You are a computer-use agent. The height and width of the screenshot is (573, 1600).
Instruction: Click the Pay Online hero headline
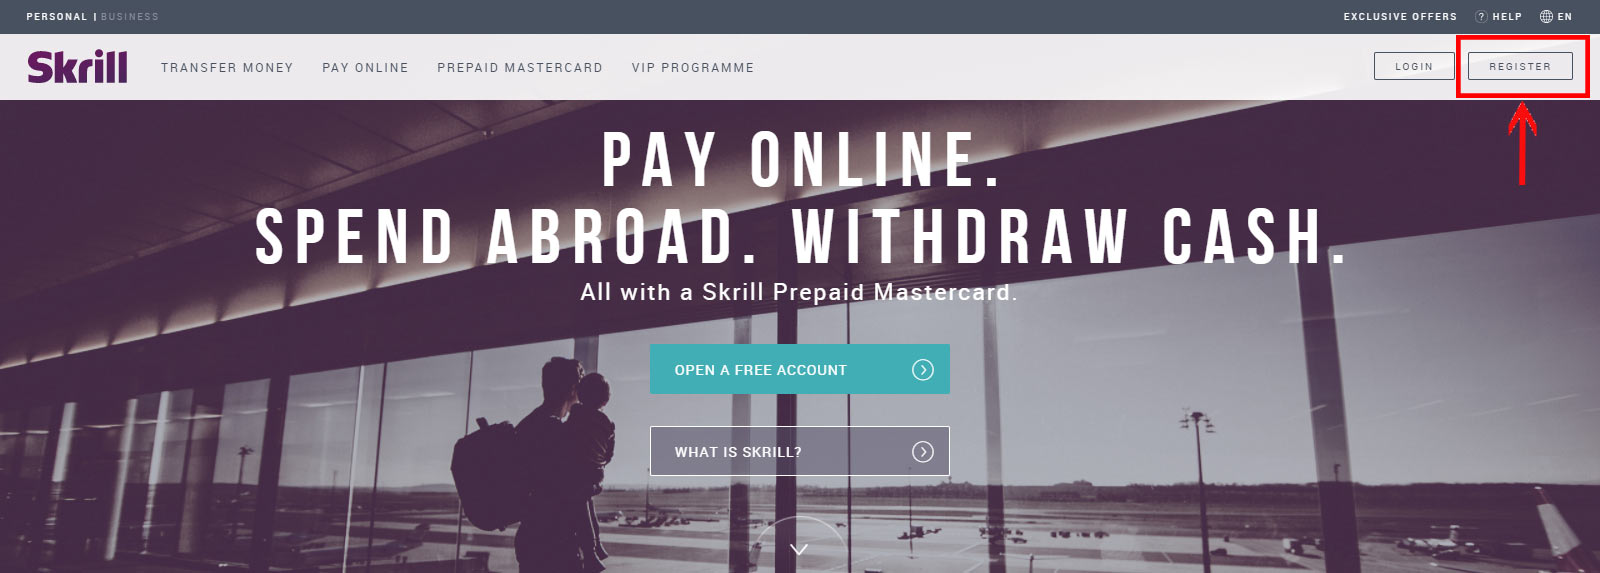(800, 160)
